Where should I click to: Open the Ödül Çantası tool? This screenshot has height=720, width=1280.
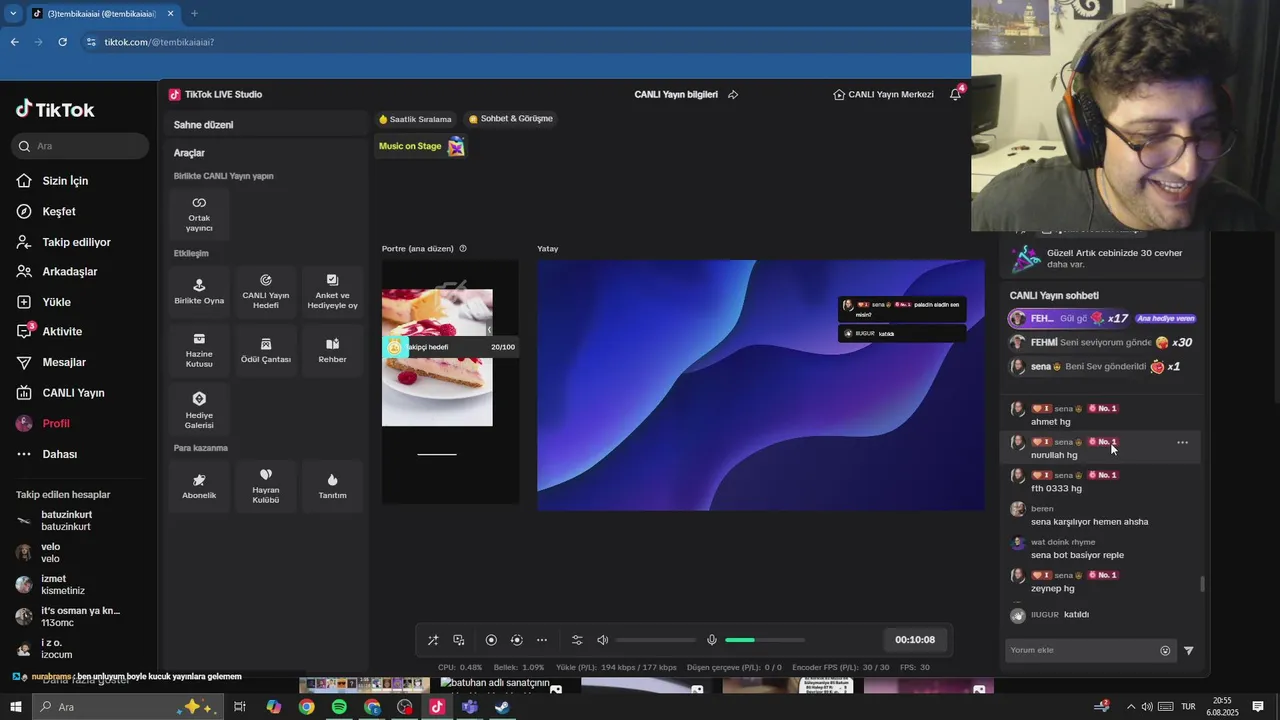tap(266, 350)
